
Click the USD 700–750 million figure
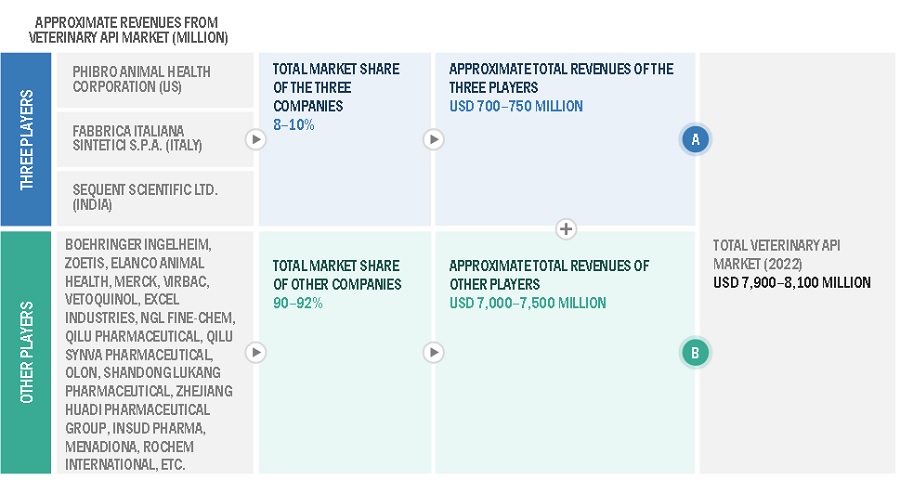point(516,106)
